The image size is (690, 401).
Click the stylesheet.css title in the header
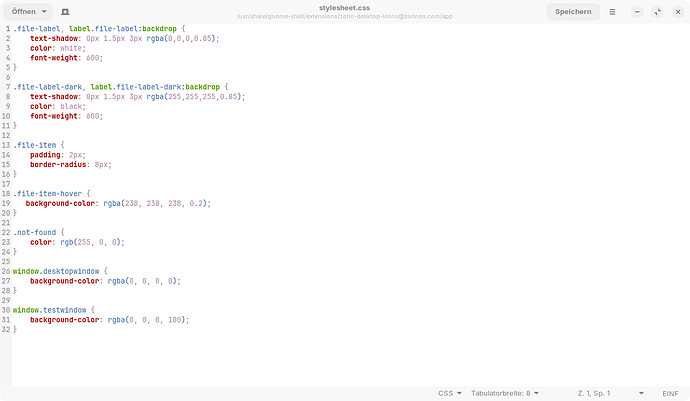tap(344, 7)
